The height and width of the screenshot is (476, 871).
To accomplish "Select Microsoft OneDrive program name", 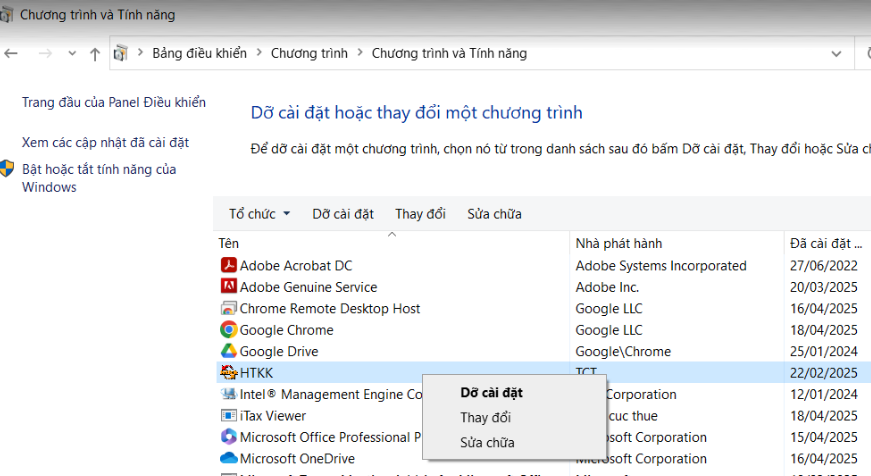I will pyautogui.click(x=297, y=459).
